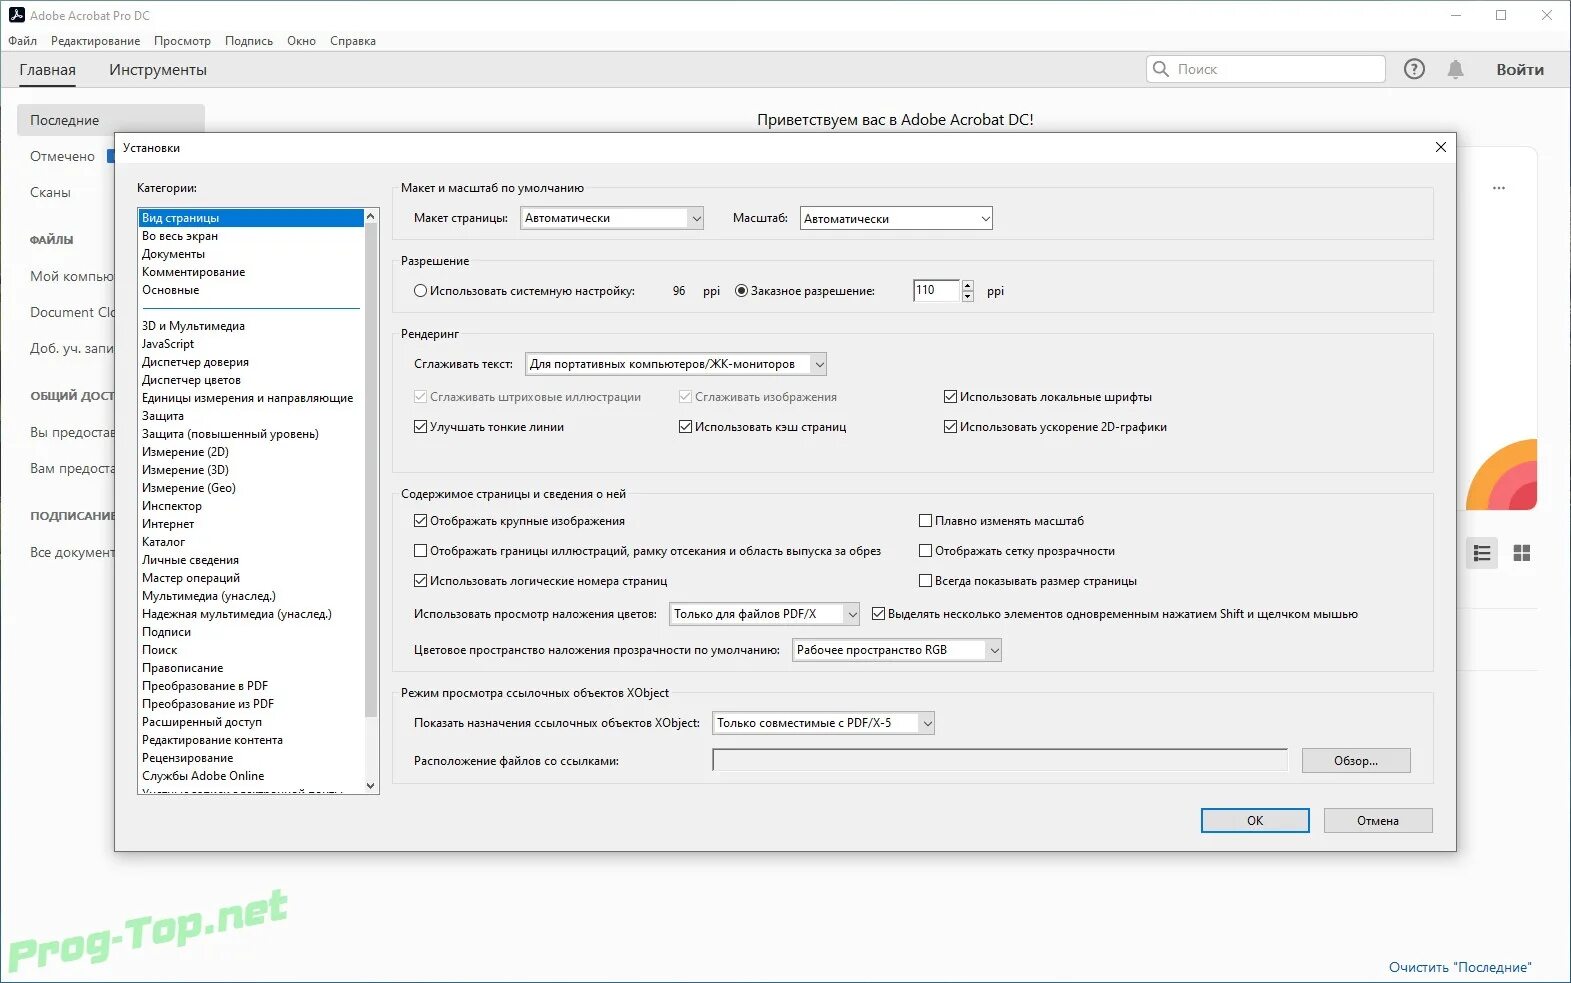Switch to grid thumbnail view icon
Image resolution: width=1571 pixels, height=983 pixels.
[x=1522, y=553]
